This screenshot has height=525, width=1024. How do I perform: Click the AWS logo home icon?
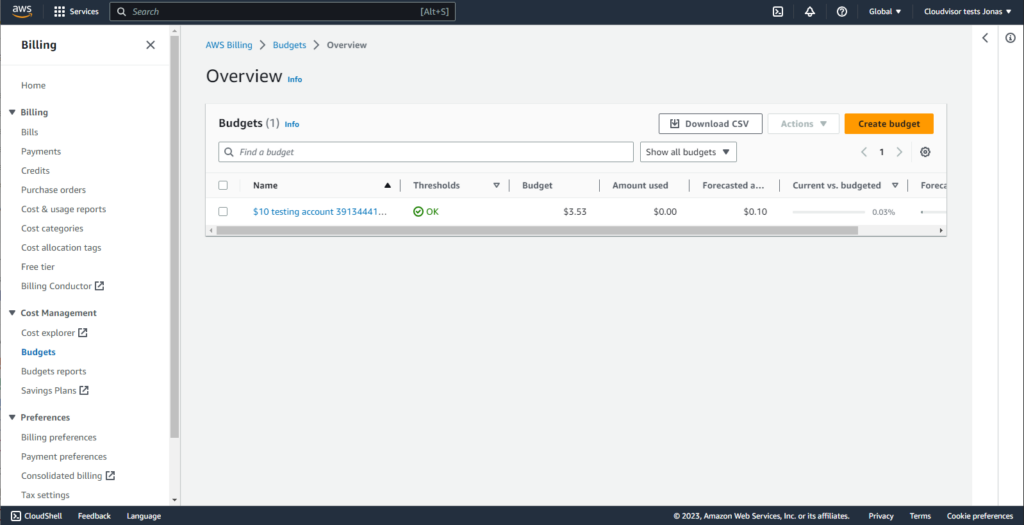tap(22, 12)
